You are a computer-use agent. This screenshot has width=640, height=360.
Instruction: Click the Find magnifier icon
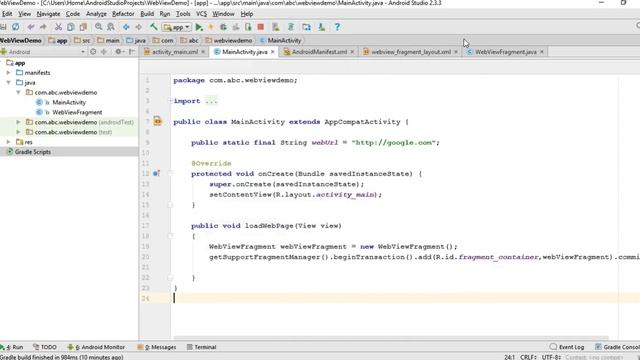point(98,27)
